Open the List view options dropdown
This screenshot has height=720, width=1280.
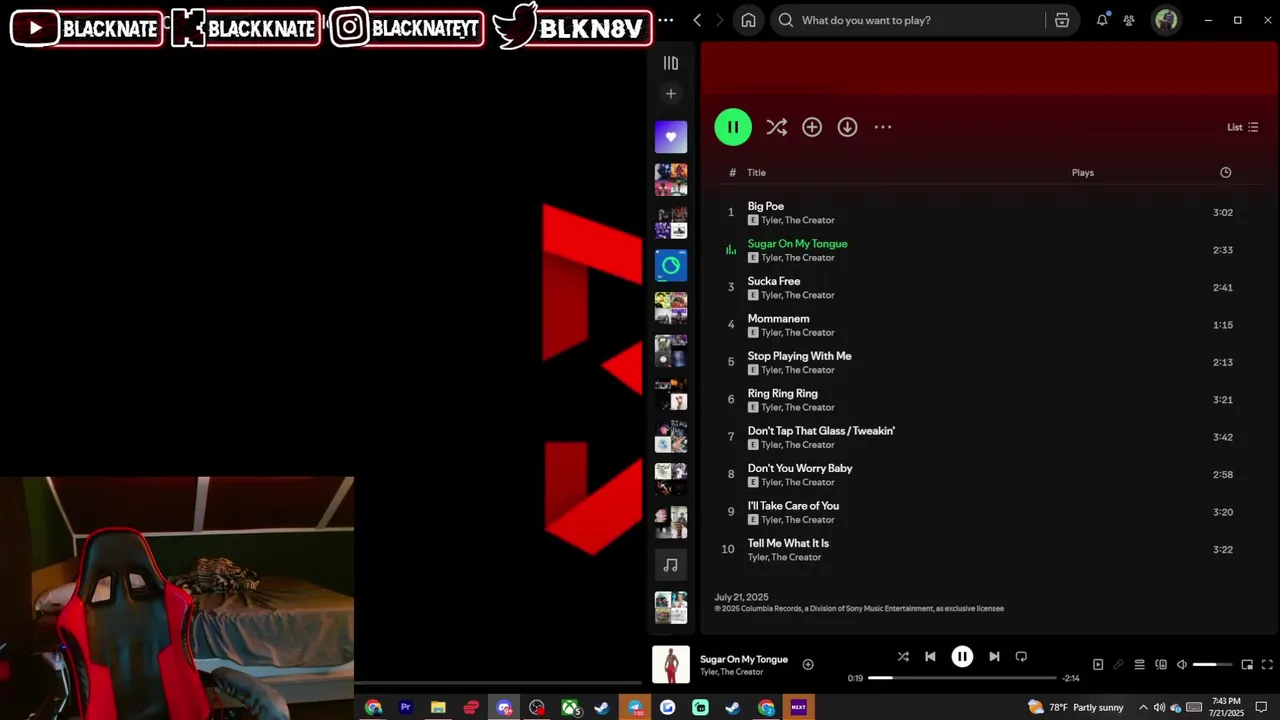click(x=1243, y=127)
